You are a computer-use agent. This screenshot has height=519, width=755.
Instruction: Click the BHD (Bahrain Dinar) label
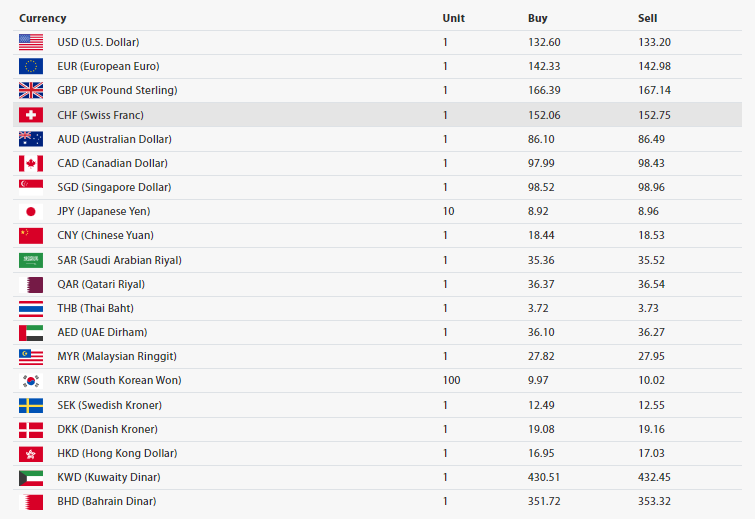[x=107, y=501]
